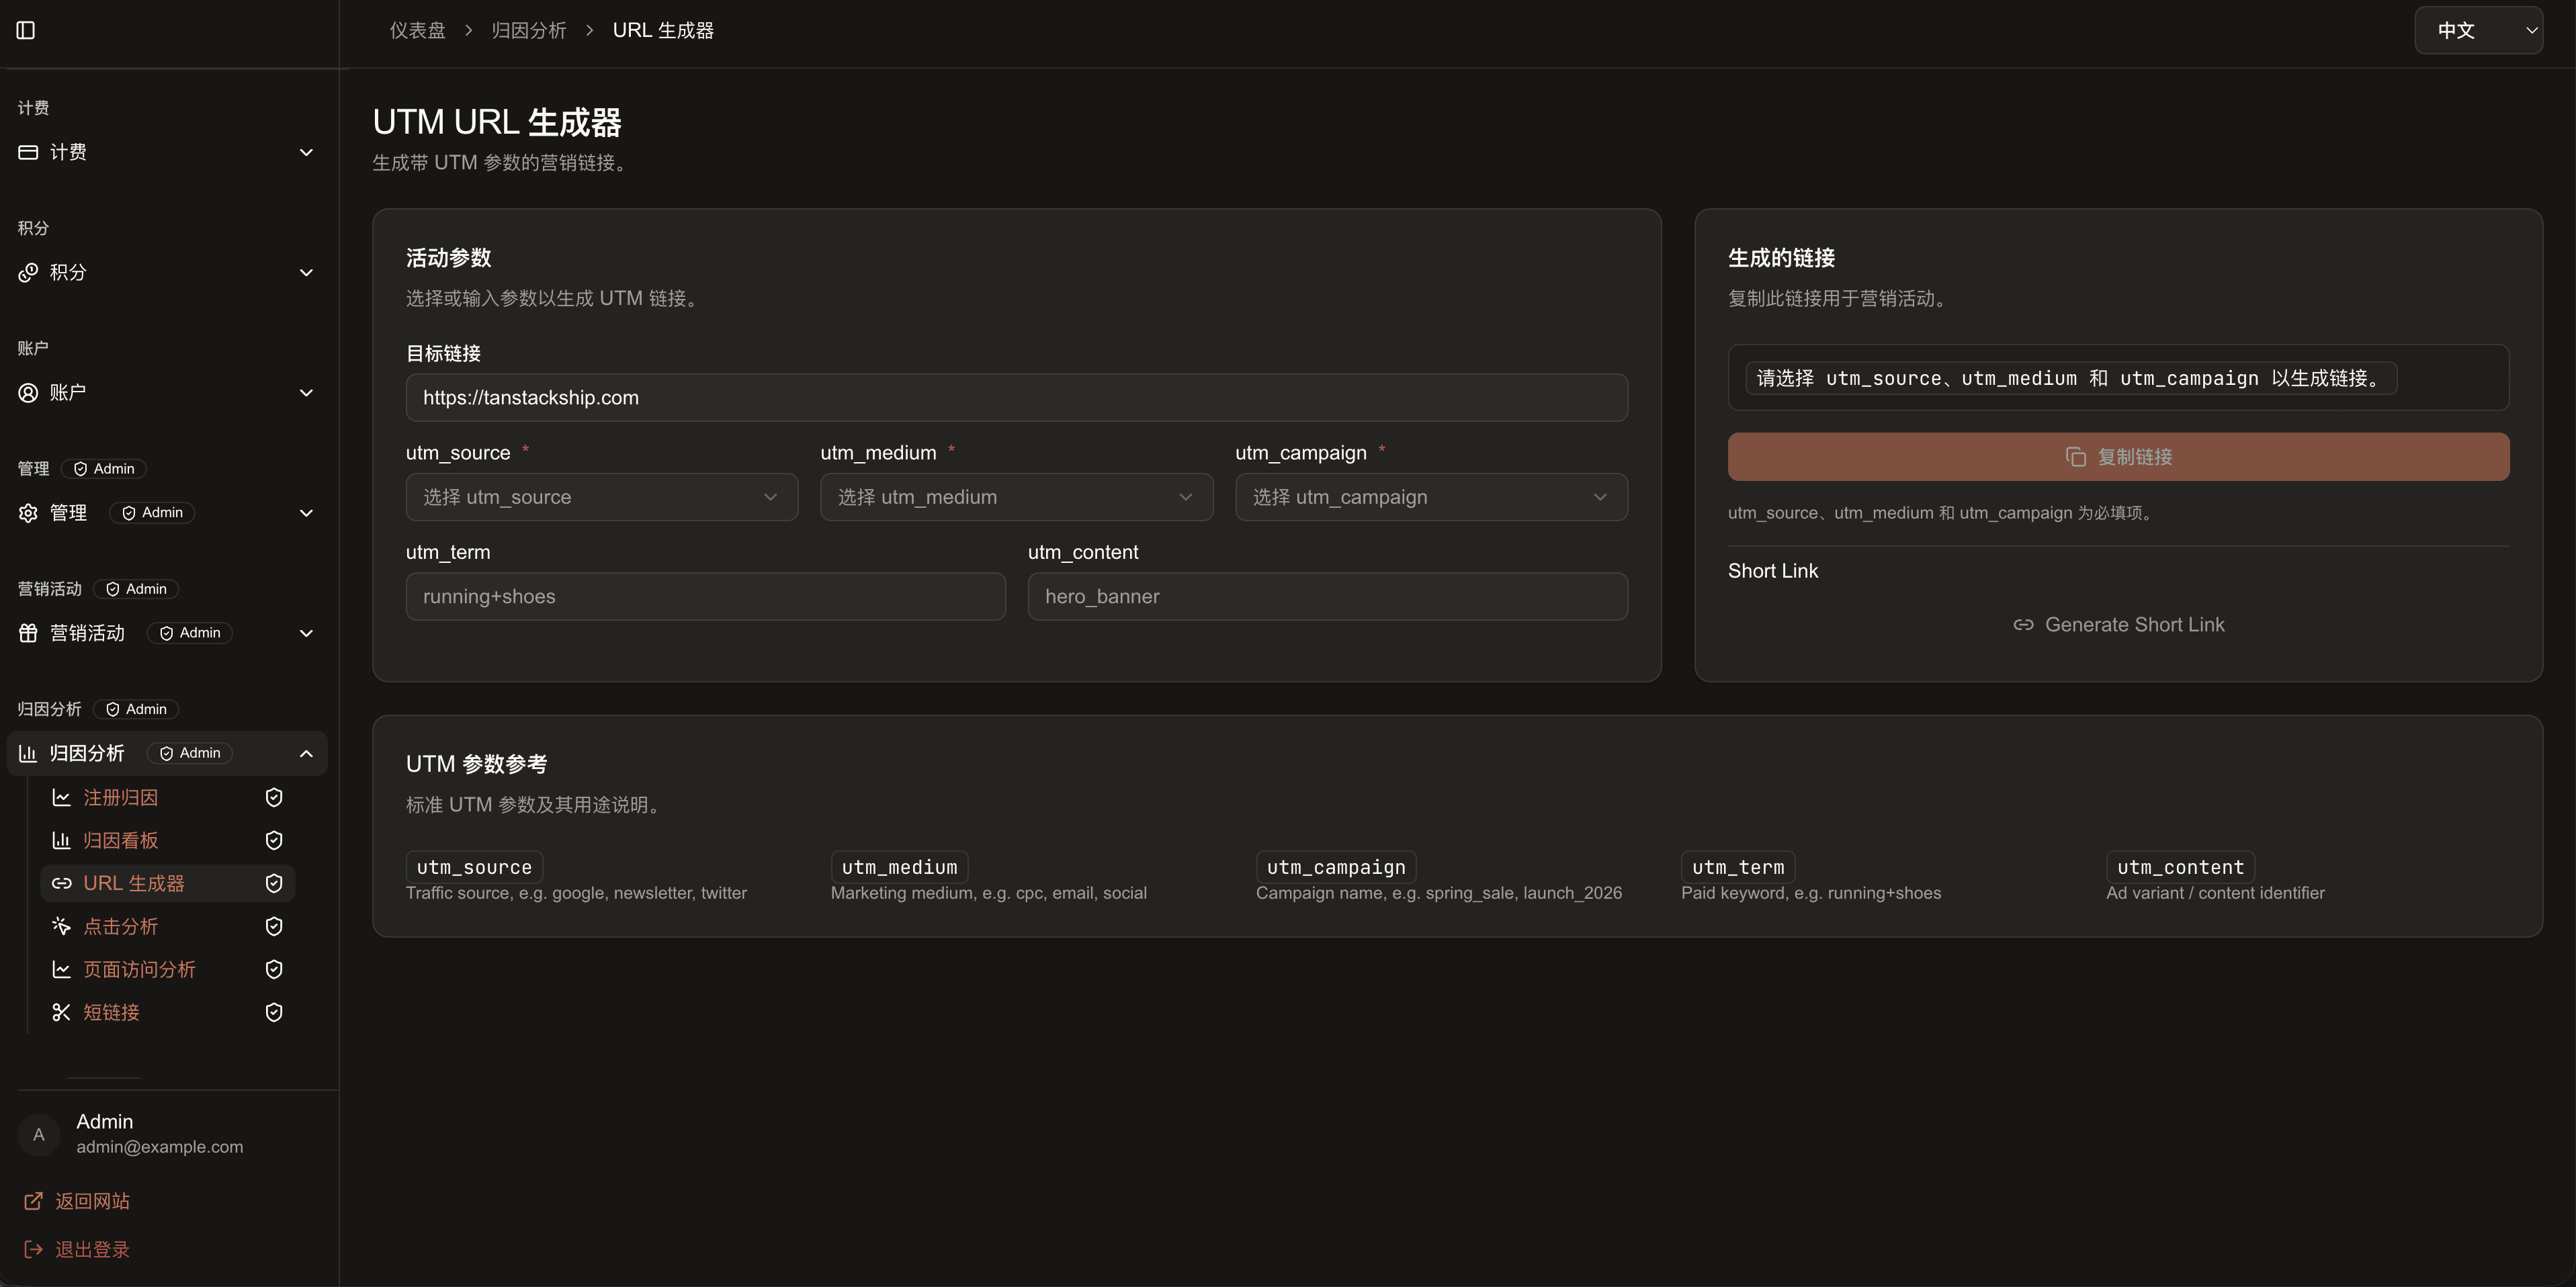Collapse the 归因分析 section chevron
The image size is (2576, 1287).
point(306,753)
